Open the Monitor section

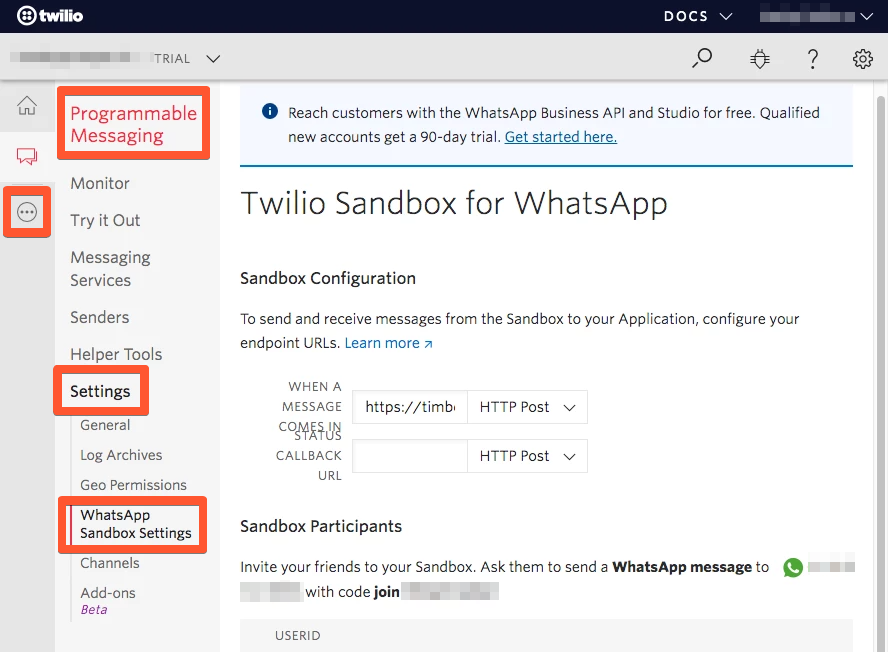100,184
